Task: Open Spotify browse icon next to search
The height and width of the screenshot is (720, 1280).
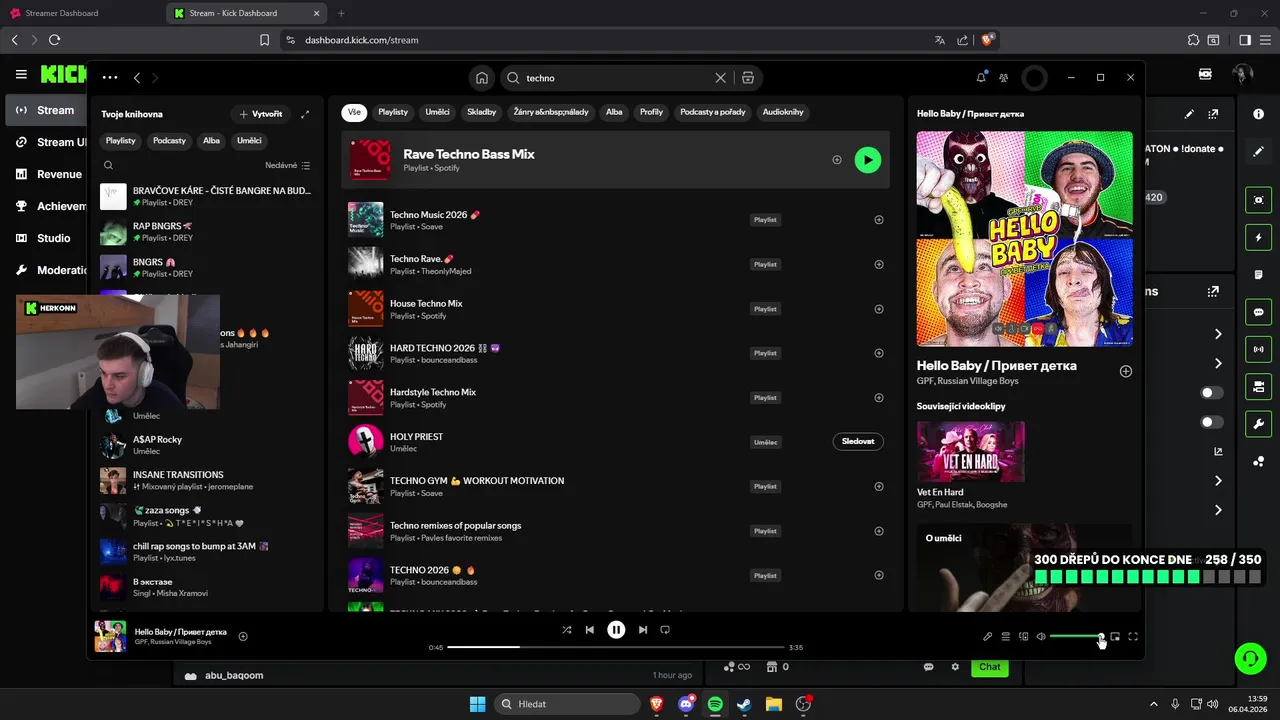Action: point(747,78)
